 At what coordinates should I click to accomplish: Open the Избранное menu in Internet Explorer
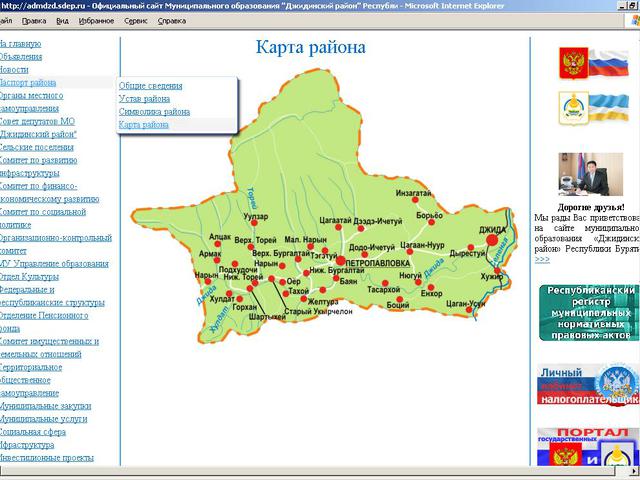pyautogui.click(x=95, y=20)
